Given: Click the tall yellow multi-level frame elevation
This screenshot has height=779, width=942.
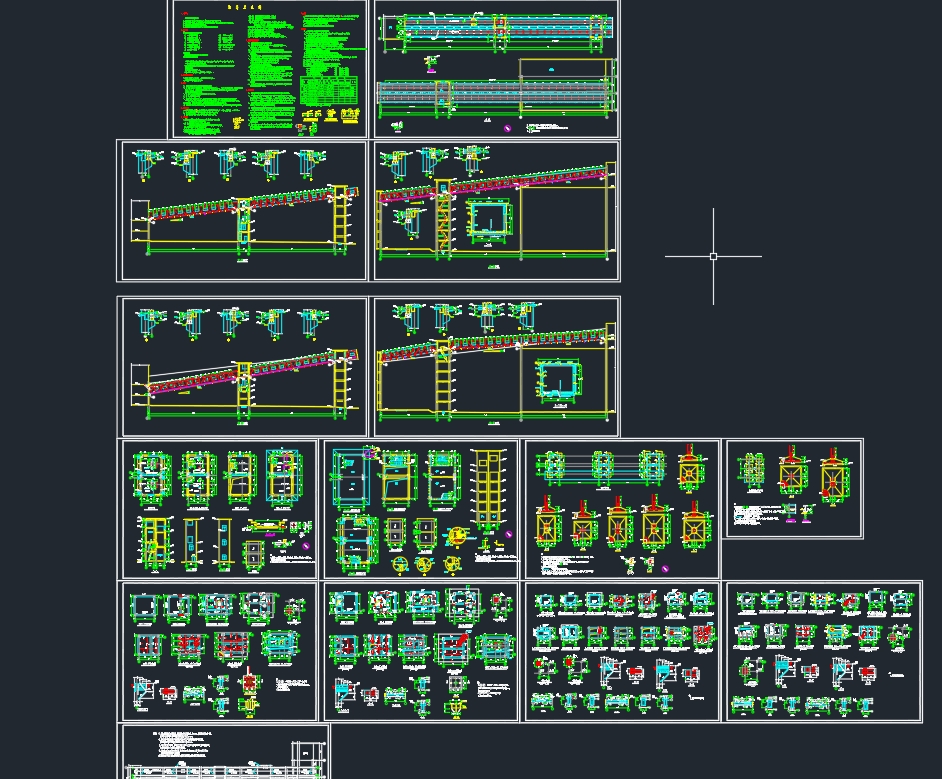Looking at the screenshot, I should click(x=487, y=490).
